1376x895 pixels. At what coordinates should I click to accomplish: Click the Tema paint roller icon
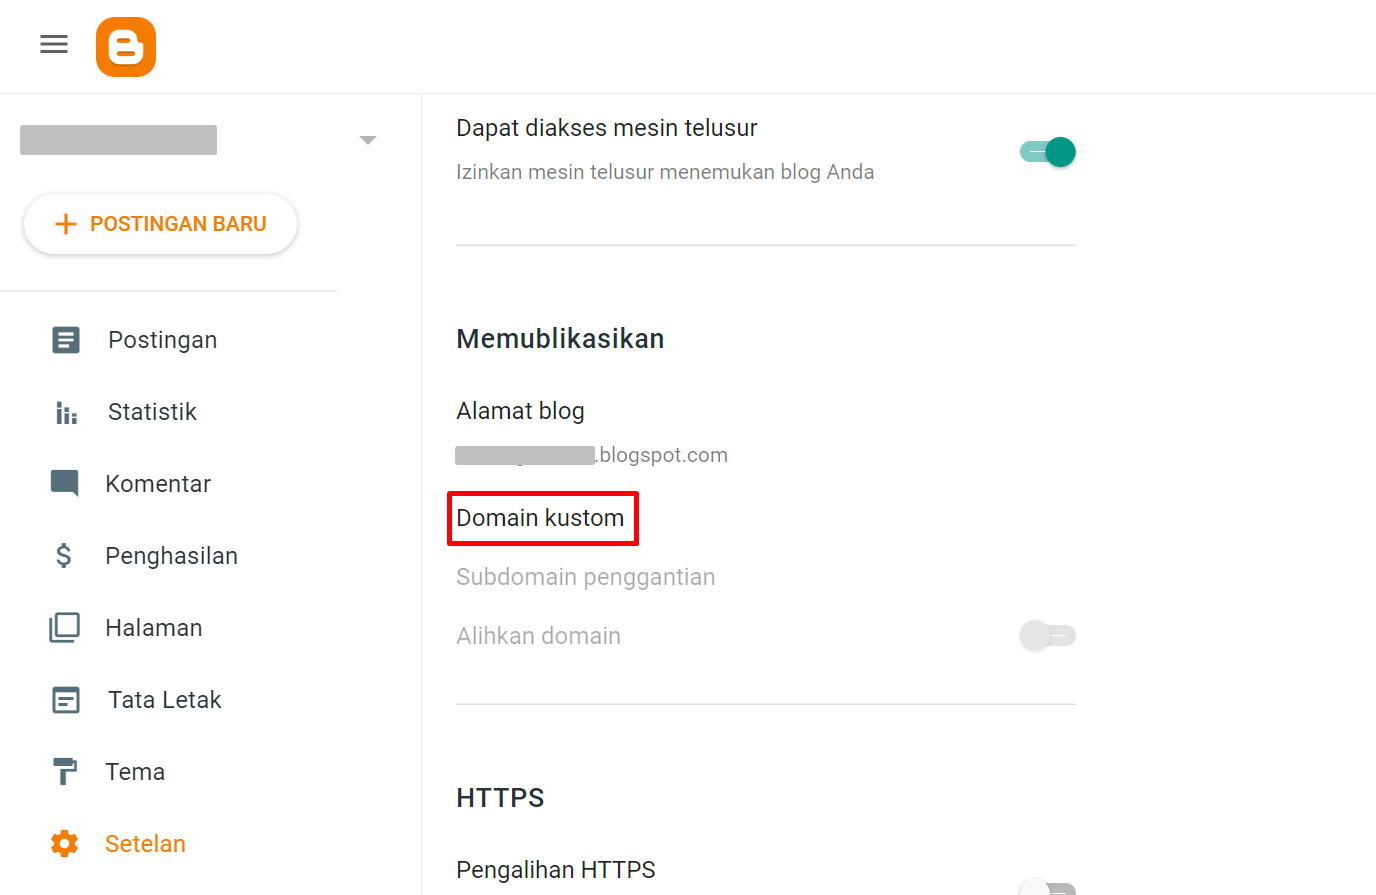[64, 772]
